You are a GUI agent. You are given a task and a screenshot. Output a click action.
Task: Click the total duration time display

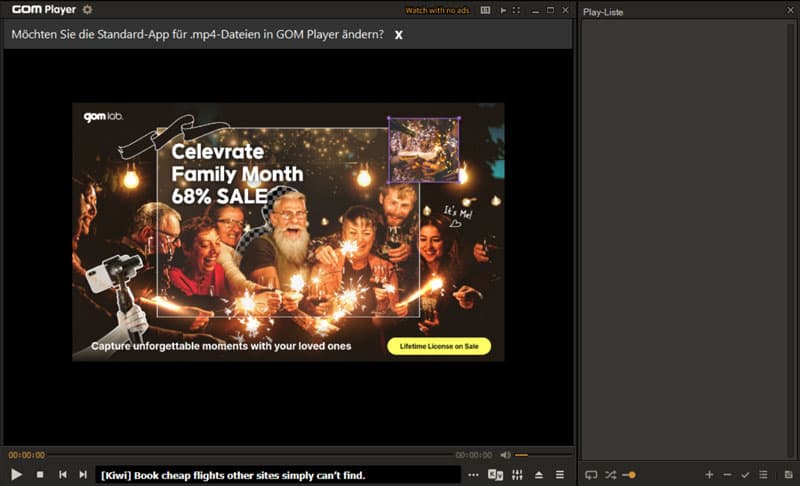(474, 454)
